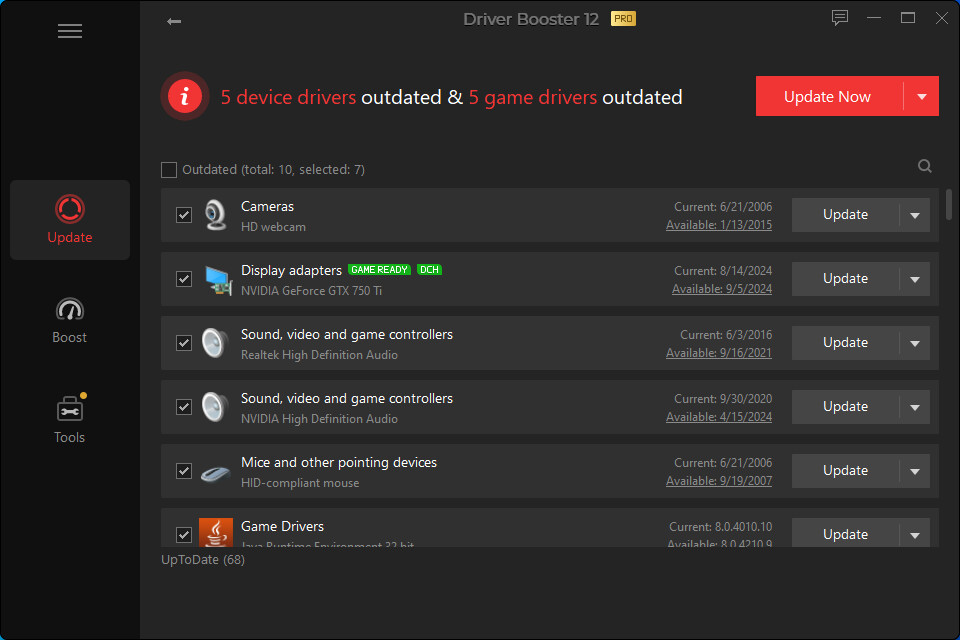Open the Tools section from sidebar
960x640 pixels.
69,418
